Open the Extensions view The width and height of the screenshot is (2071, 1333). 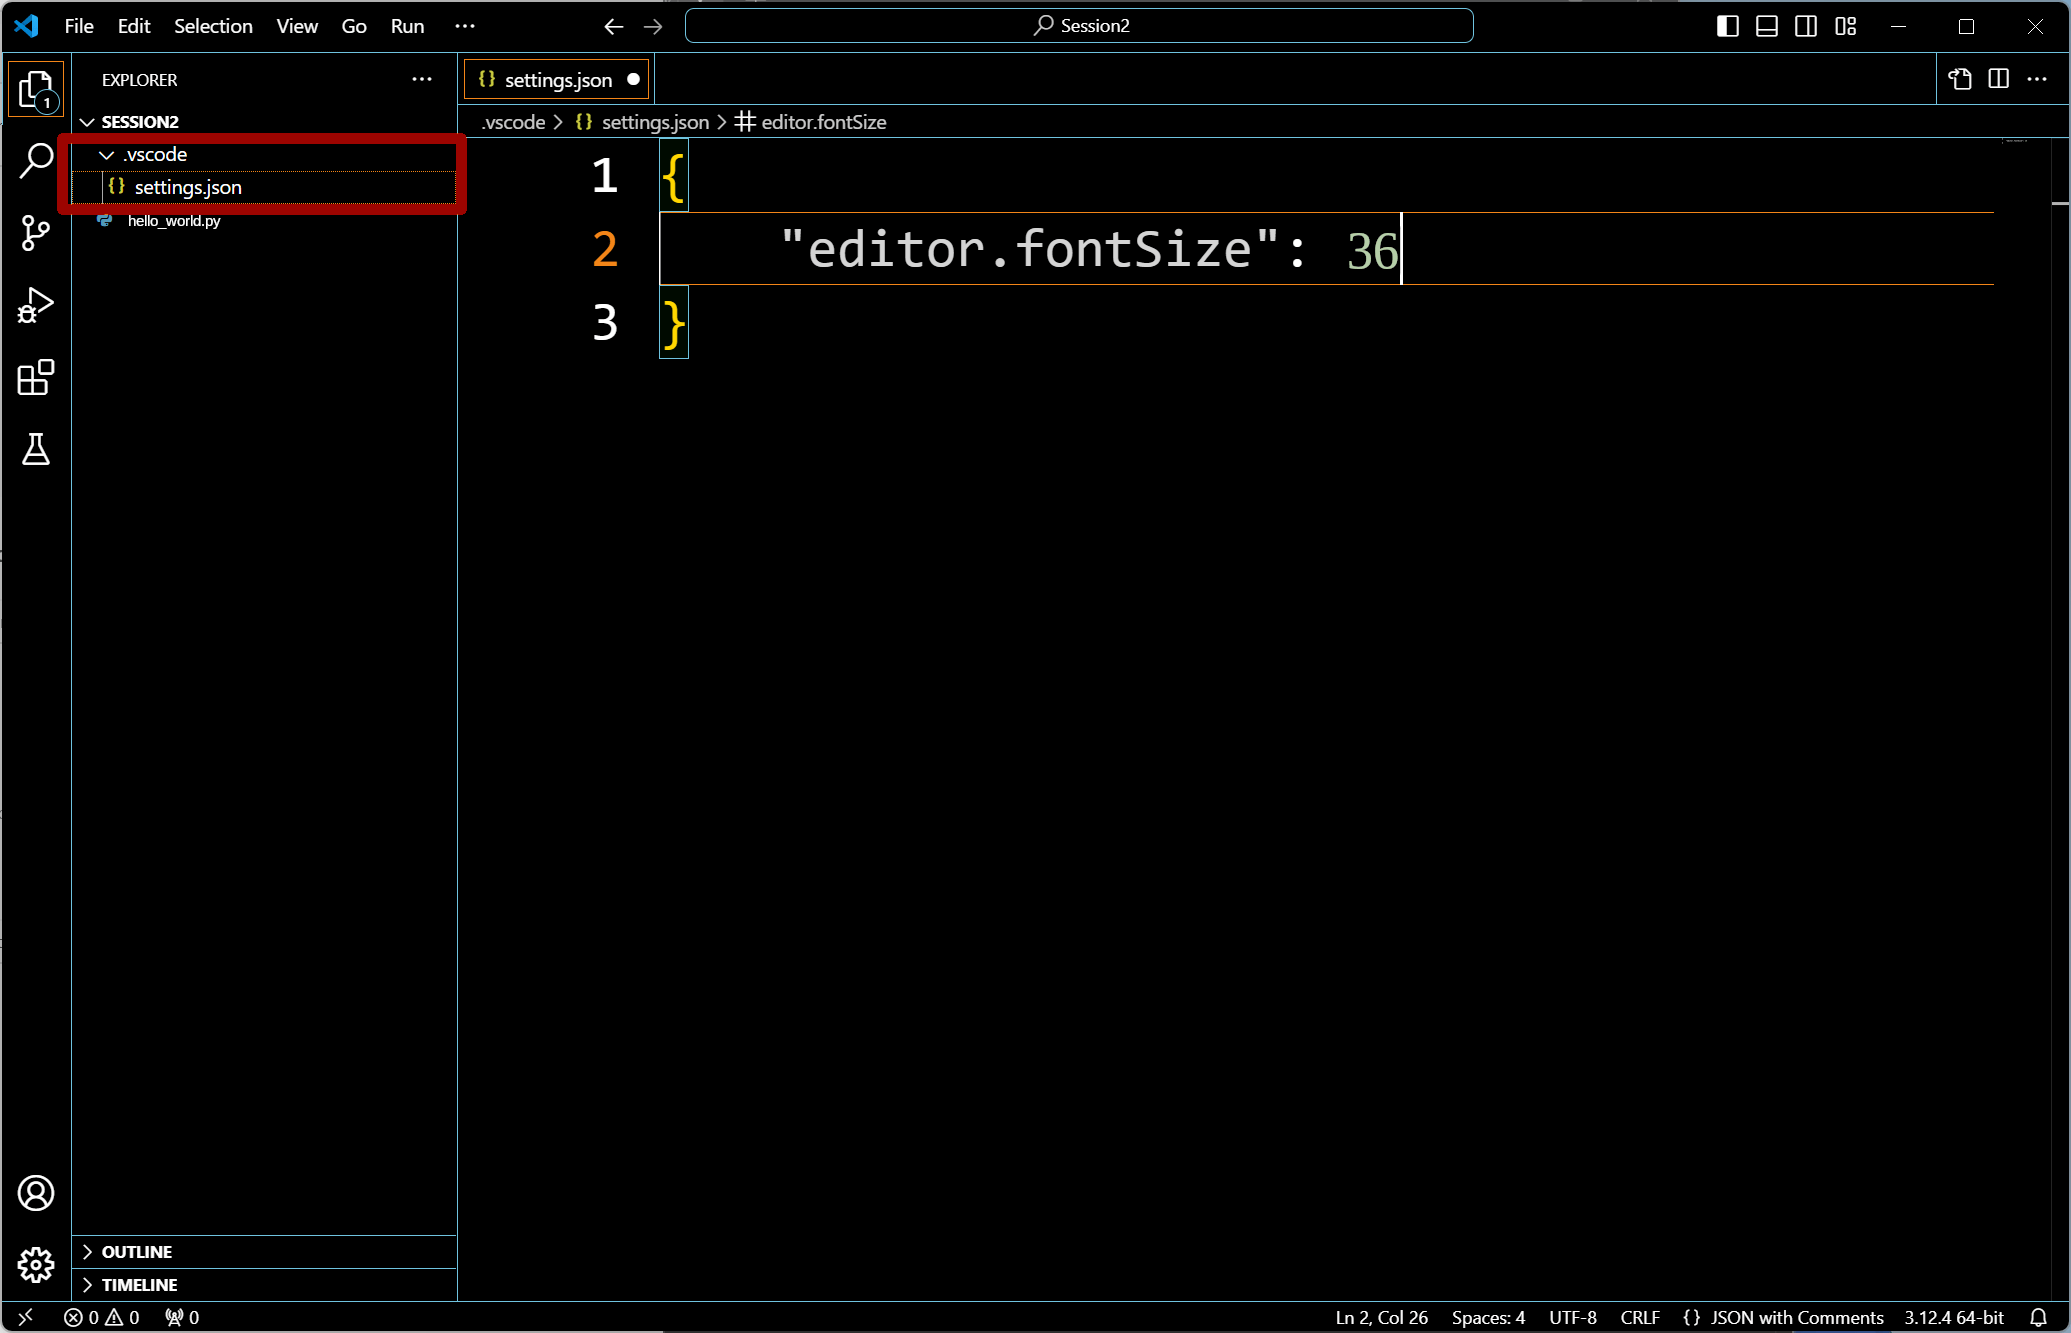pos(36,378)
